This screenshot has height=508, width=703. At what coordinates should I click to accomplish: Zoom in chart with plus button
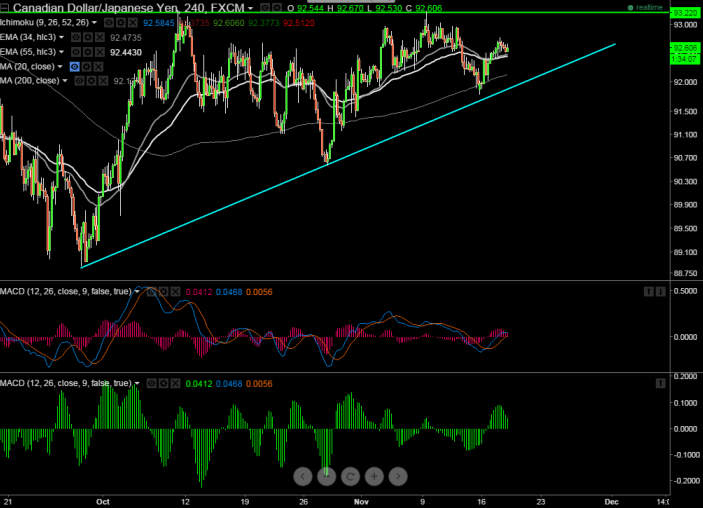pyautogui.click(x=374, y=476)
